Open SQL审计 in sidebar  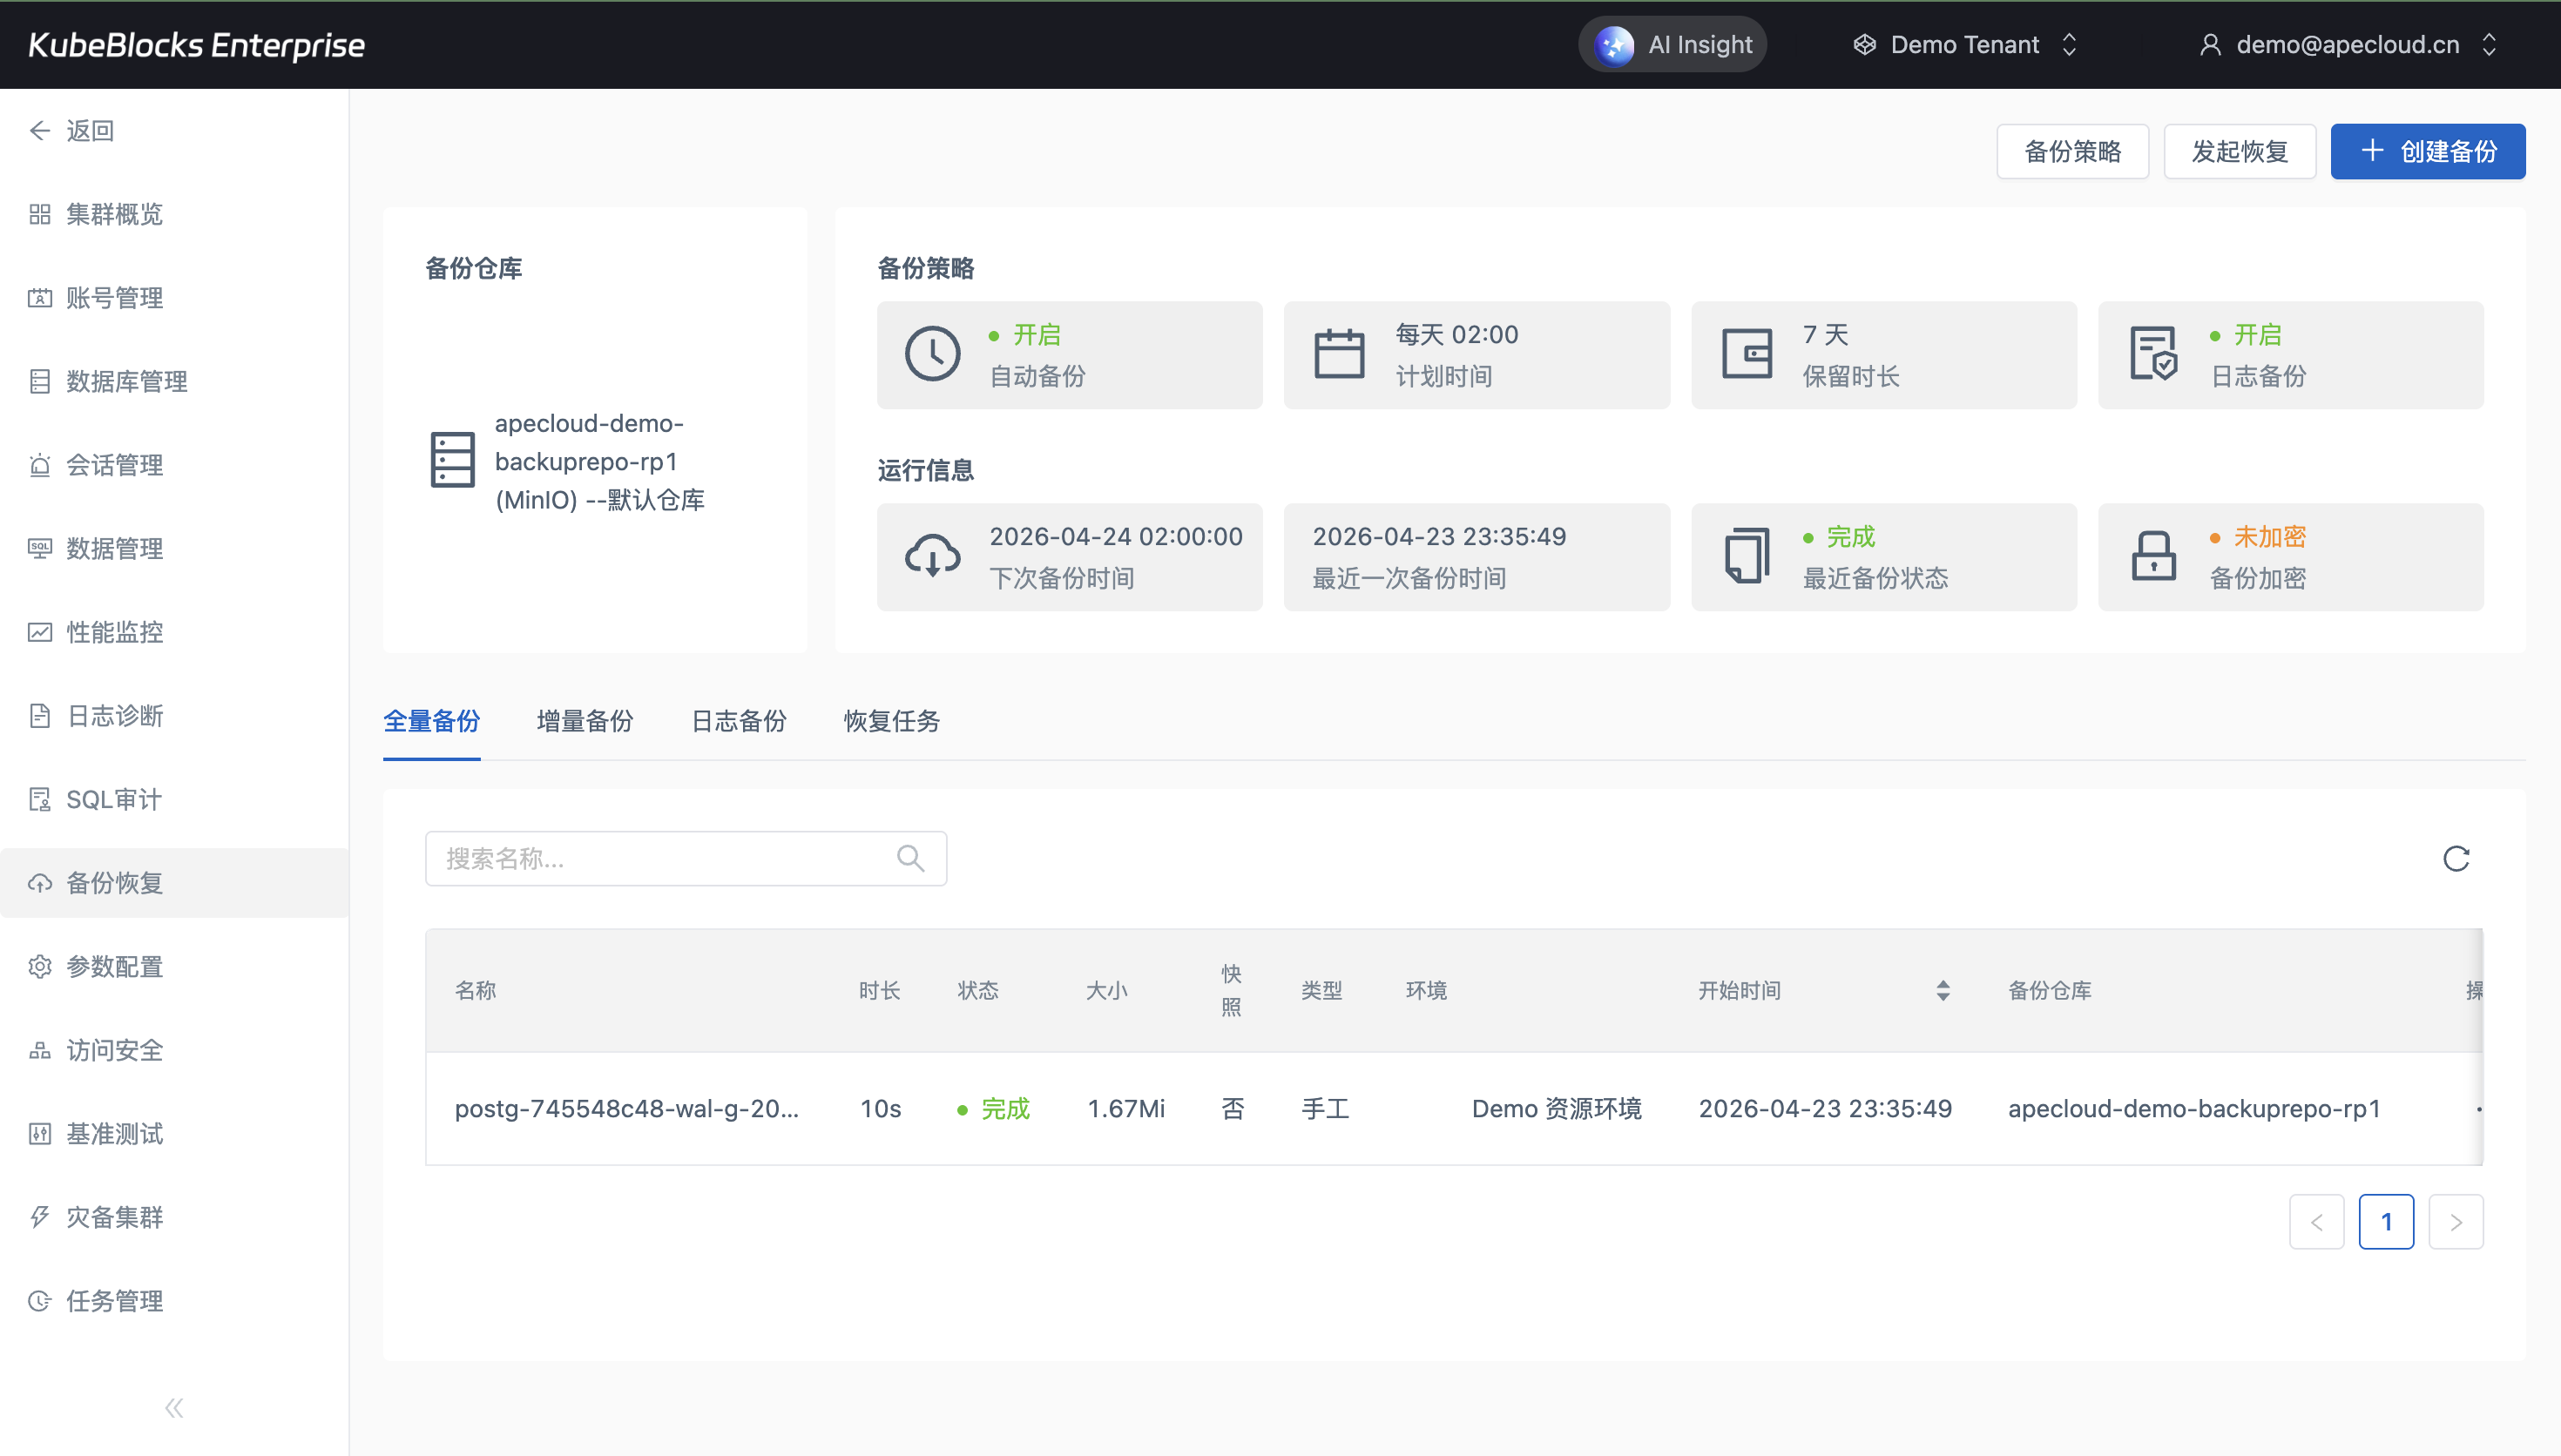click(x=113, y=799)
